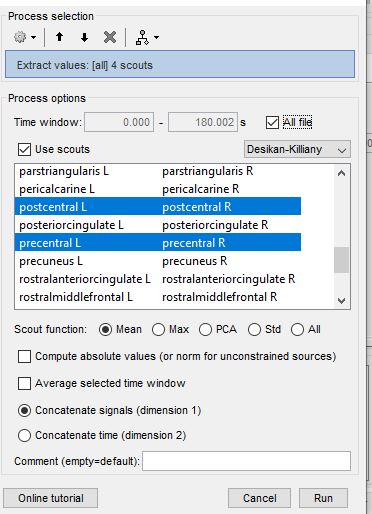
Task: Click scout list scroll up arrow
Action: pyautogui.click(x=341, y=173)
